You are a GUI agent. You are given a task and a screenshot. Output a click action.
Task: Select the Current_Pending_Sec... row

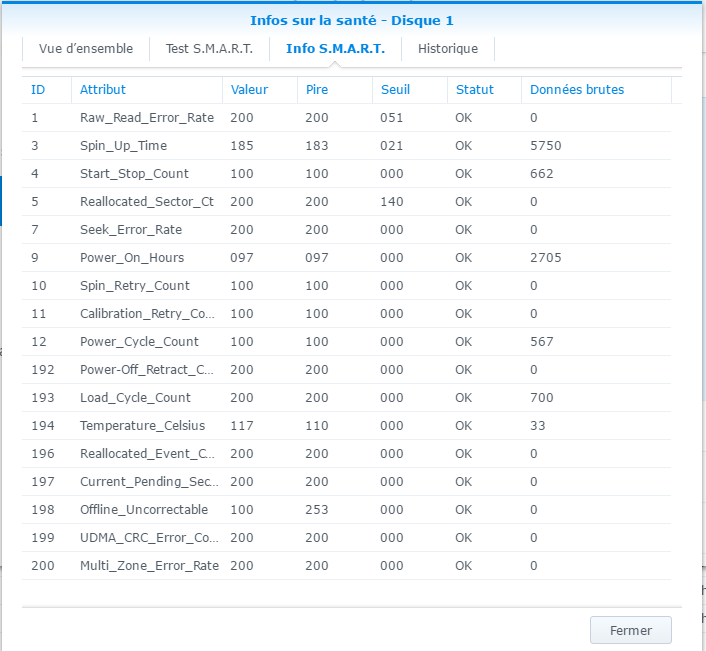coord(346,481)
